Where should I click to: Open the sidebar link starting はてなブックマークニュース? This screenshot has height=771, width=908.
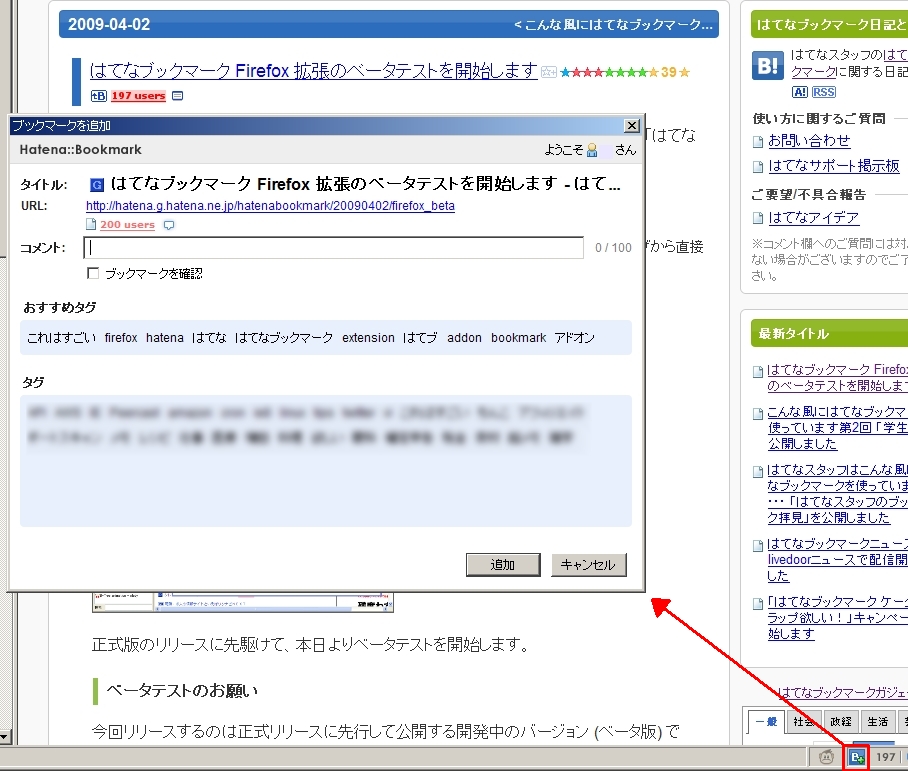(x=837, y=560)
